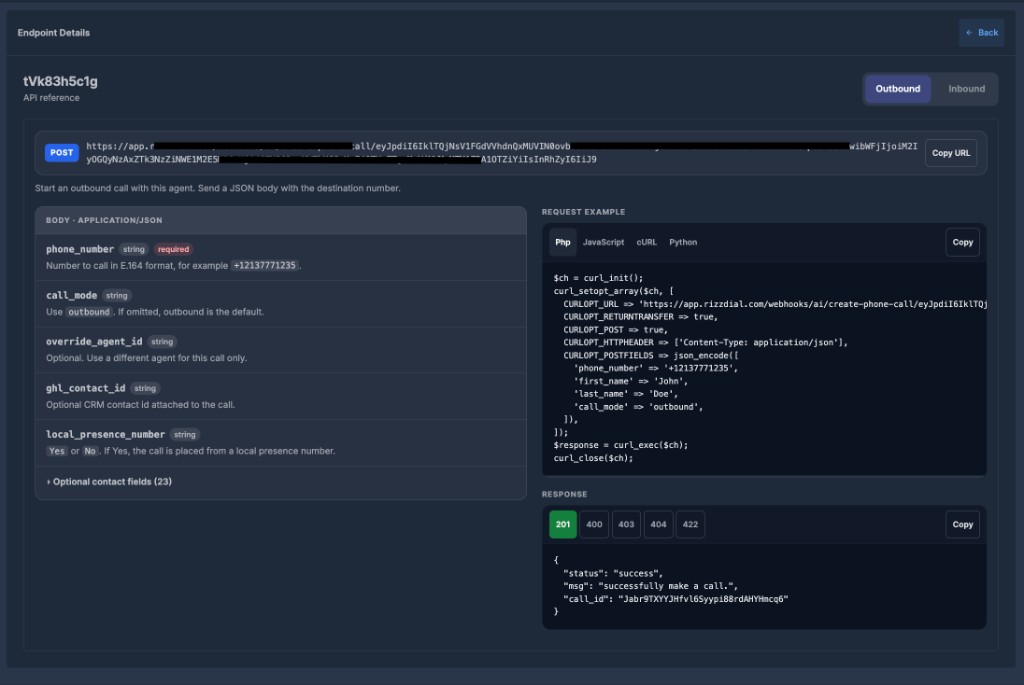Copy the endpoint URL

pyautogui.click(x=950, y=153)
